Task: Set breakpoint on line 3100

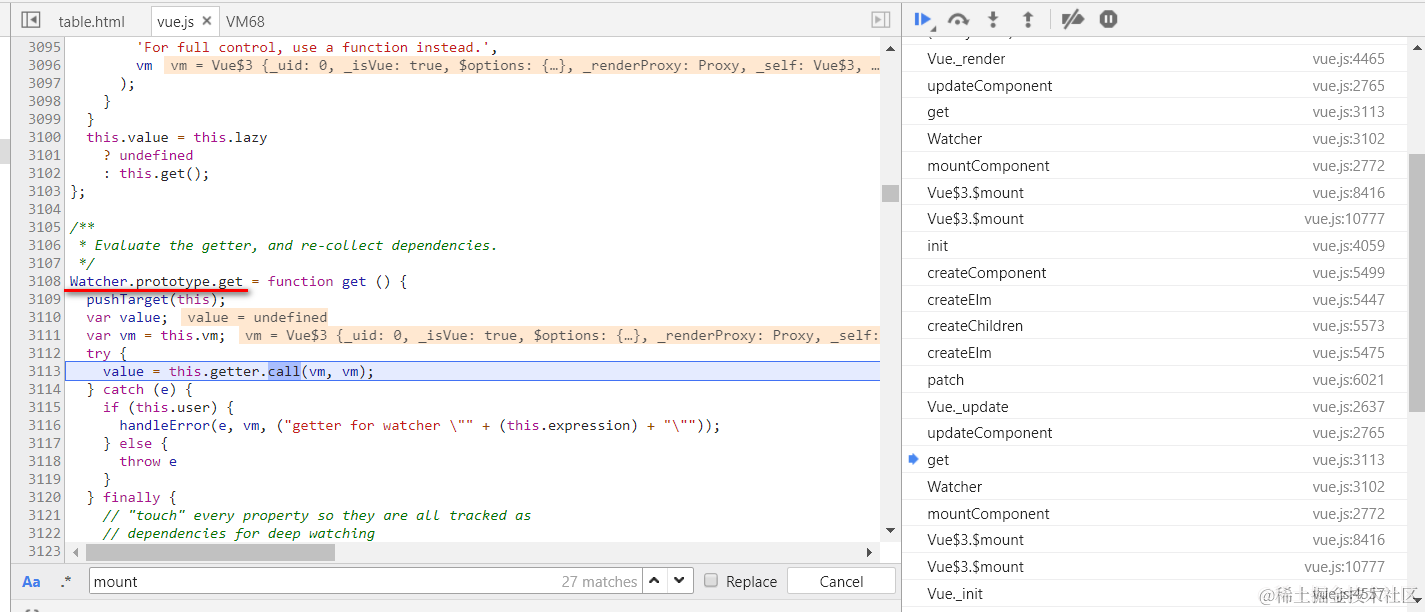Action: (x=44, y=137)
